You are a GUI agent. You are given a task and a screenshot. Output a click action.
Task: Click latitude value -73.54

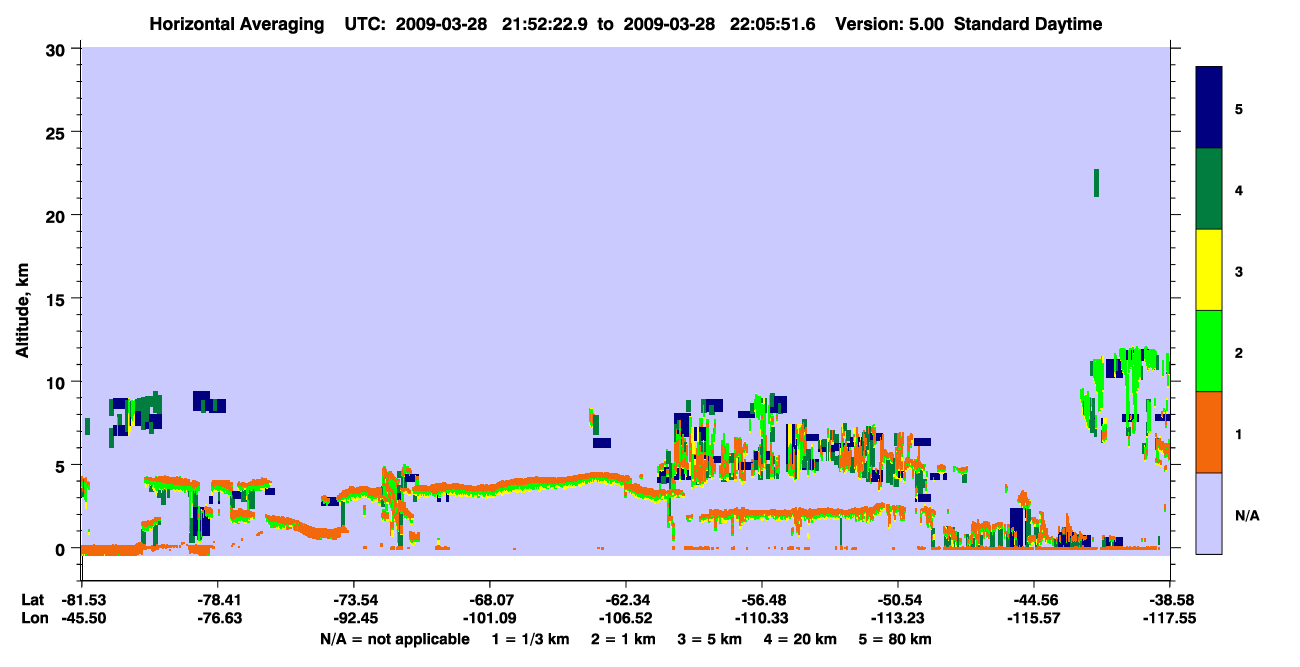(354, 600)
